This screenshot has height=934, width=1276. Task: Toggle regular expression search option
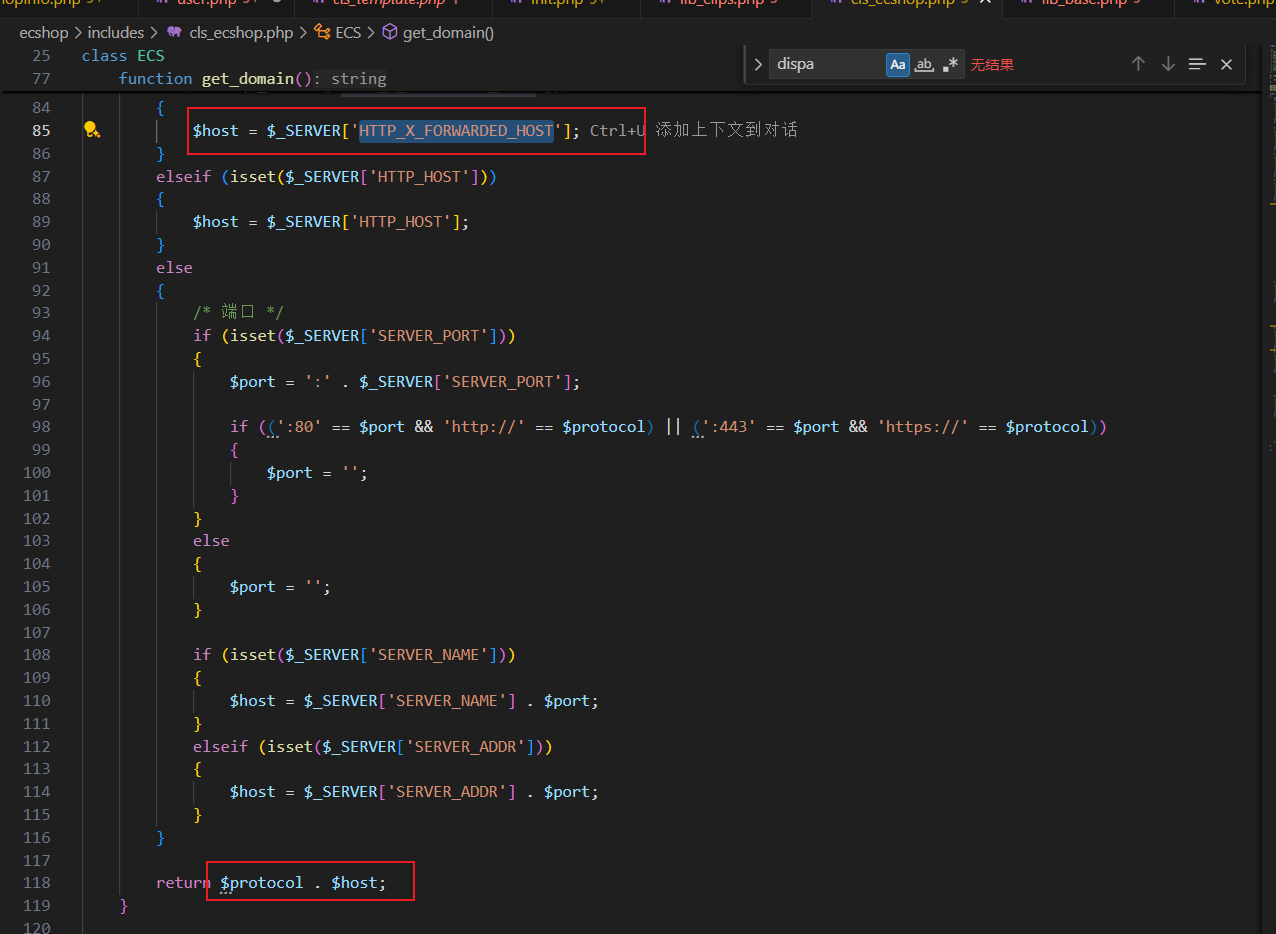pyautogui.click(x=951, y=64)
